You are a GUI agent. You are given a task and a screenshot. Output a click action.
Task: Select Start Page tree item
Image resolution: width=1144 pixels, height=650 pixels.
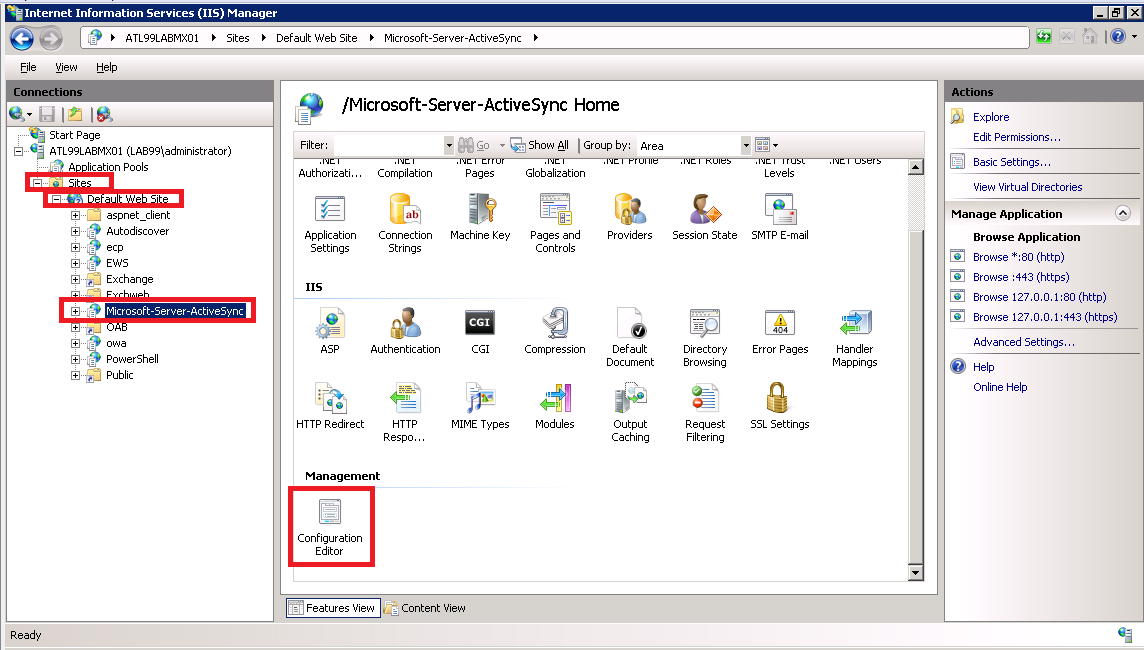point(74,135)
